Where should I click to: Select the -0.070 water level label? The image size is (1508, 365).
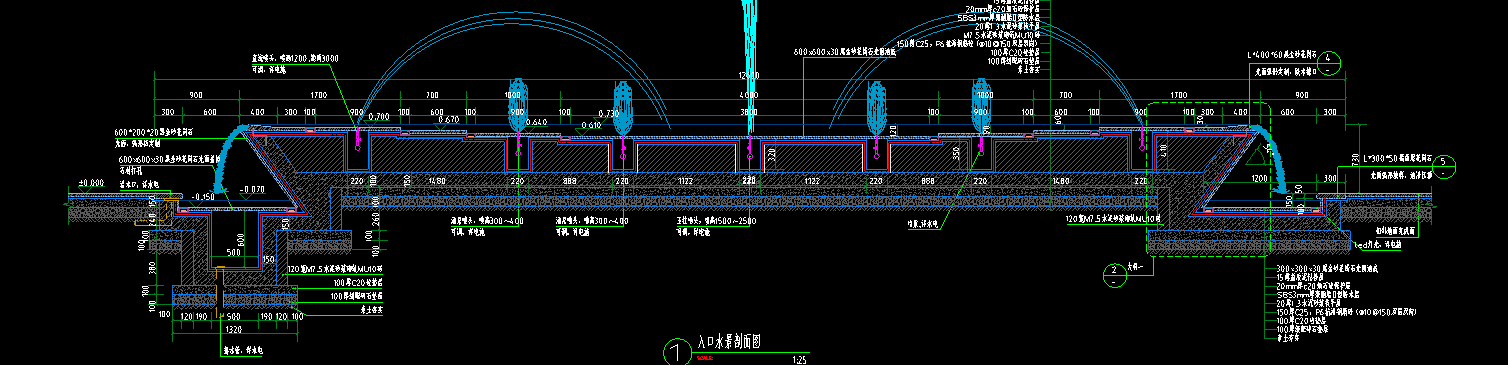(251, 189)
